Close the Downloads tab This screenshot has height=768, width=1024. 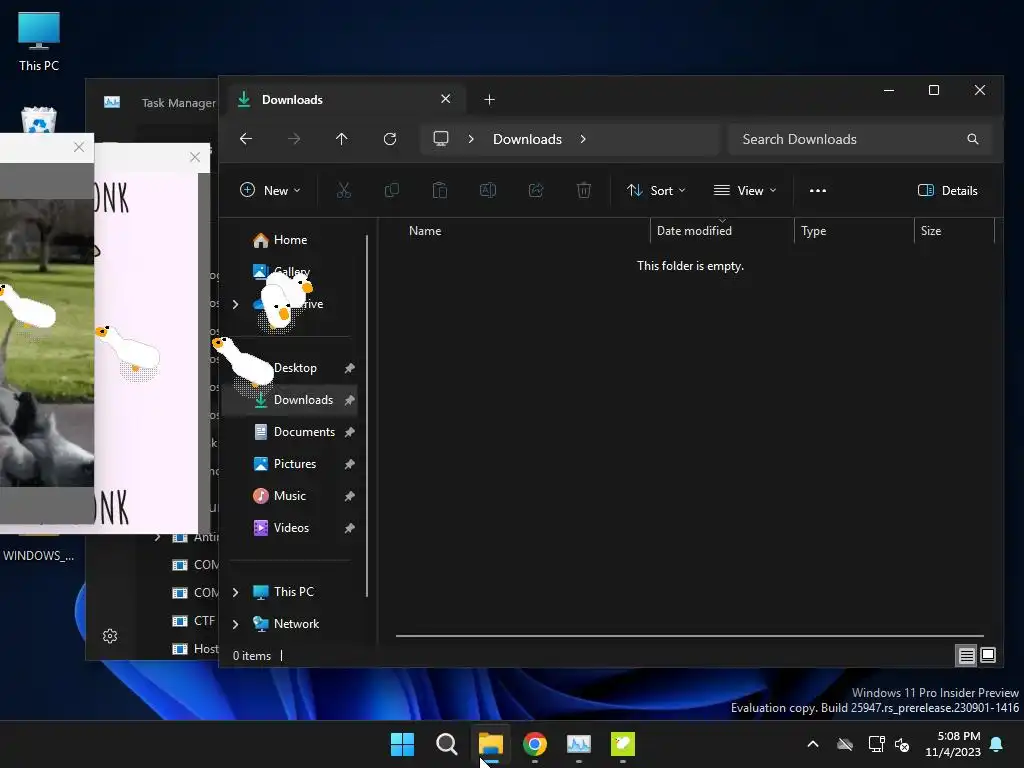pos(445,99)
